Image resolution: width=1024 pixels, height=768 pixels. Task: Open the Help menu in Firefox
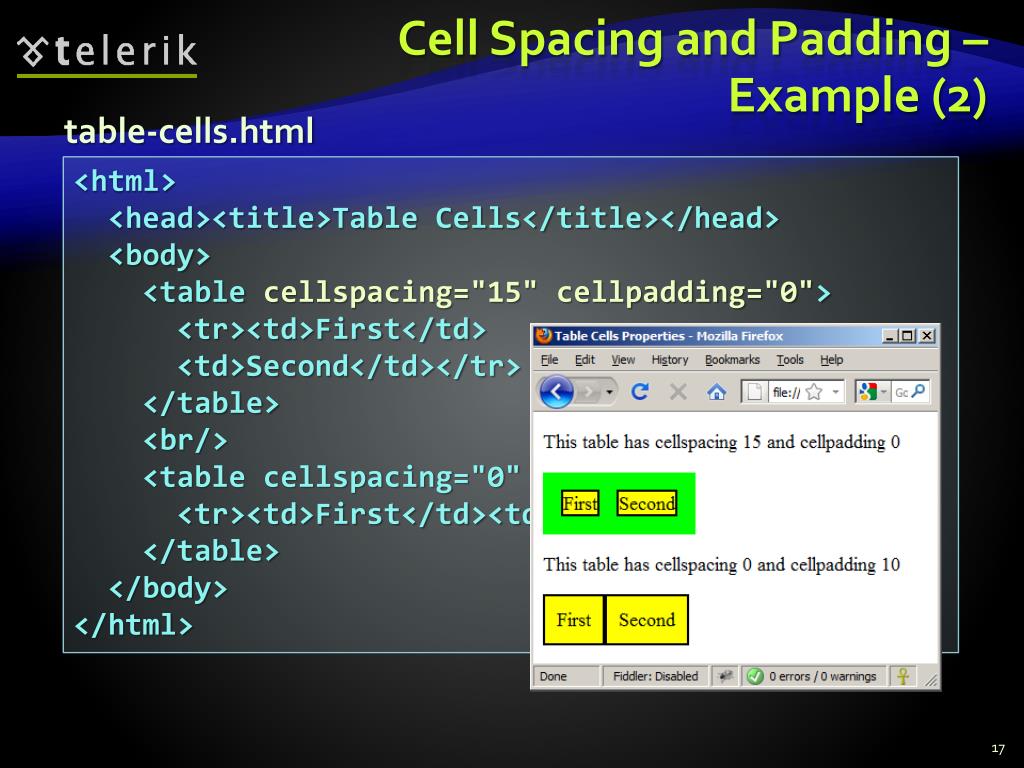point(831,360)
